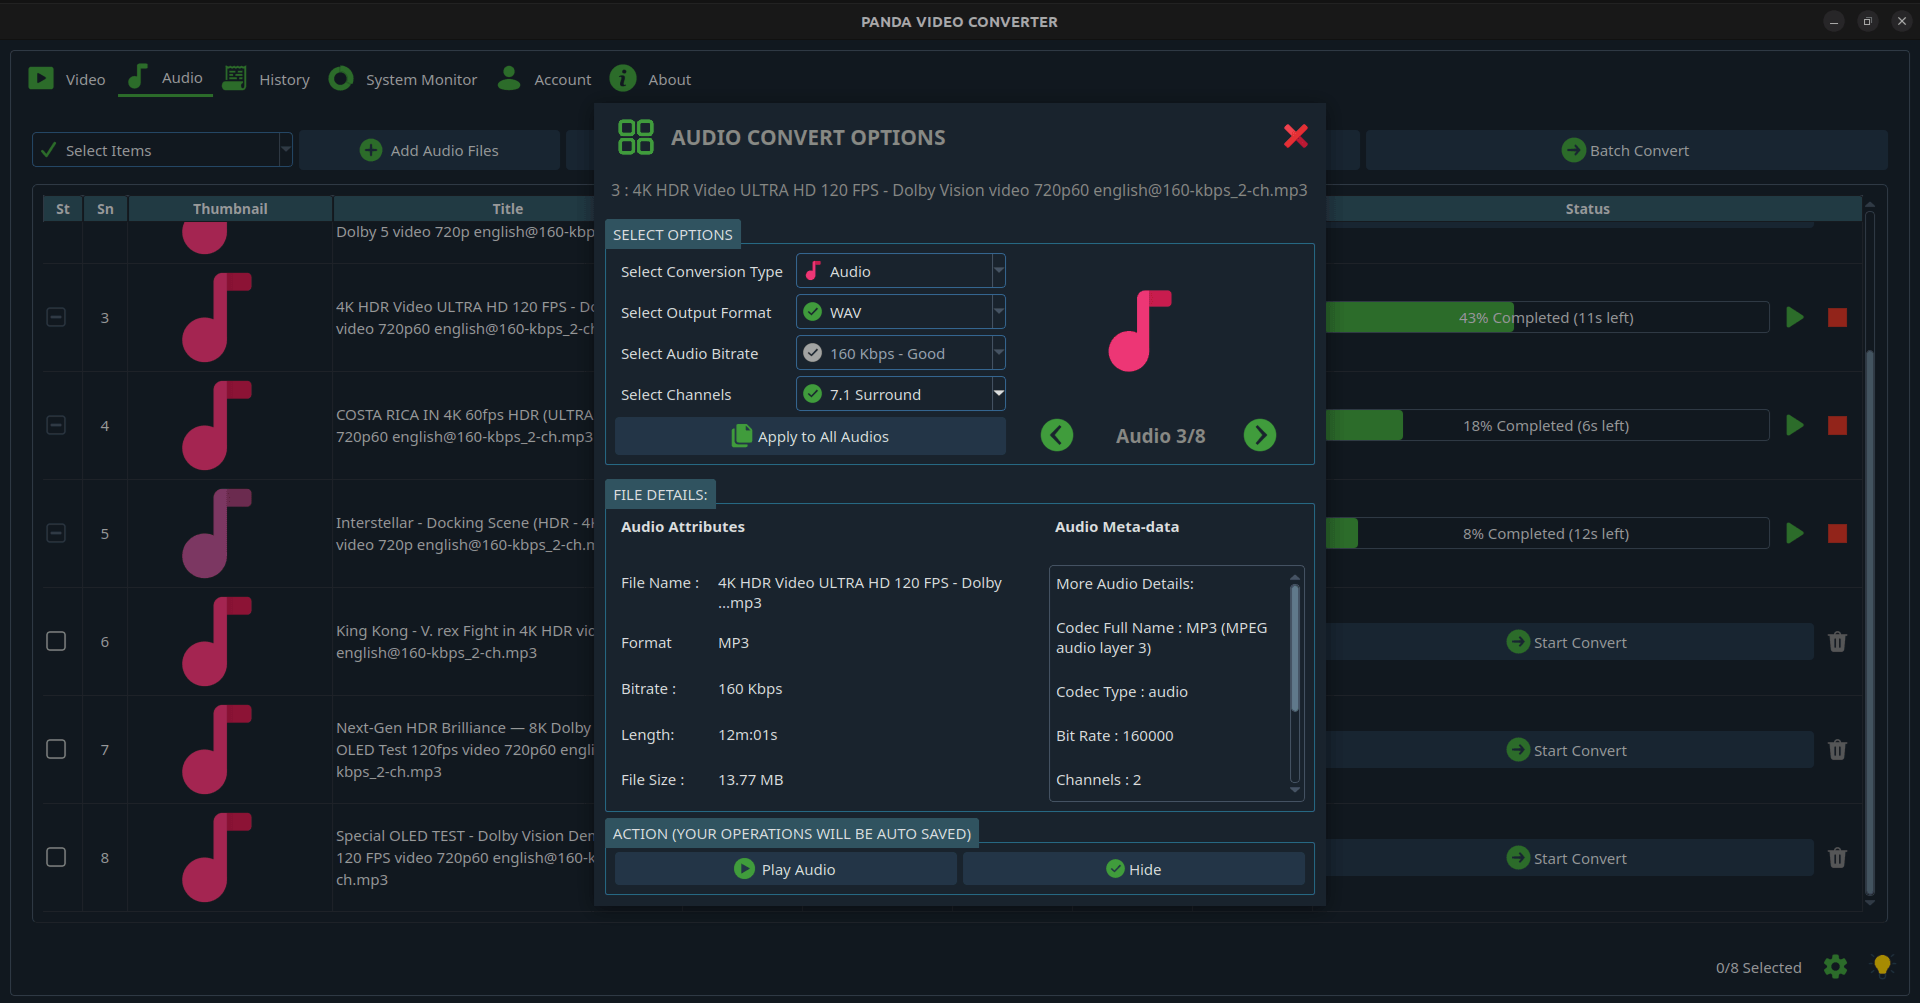The width and height of the screenshot is (1920, 1003).
Task: Stop conversion for row 4
Action: (x=1837, y=425)
